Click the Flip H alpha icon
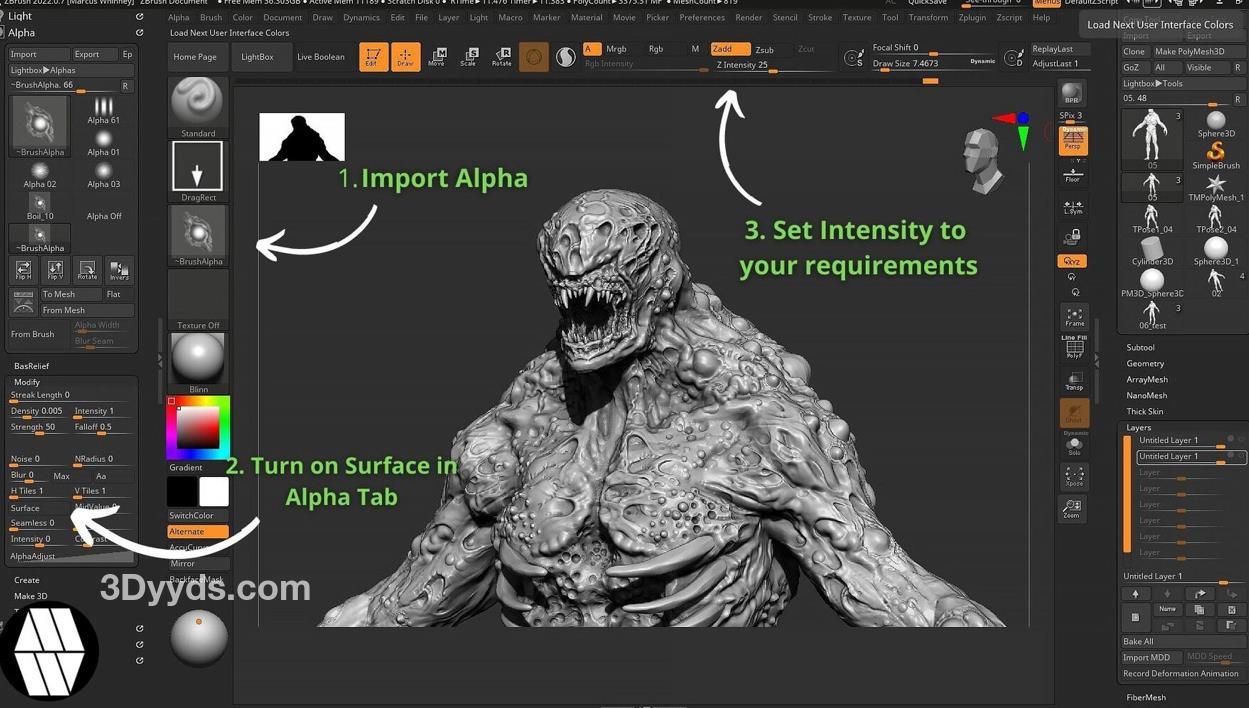Screen dimensions: 1249x708 (23, 270)
